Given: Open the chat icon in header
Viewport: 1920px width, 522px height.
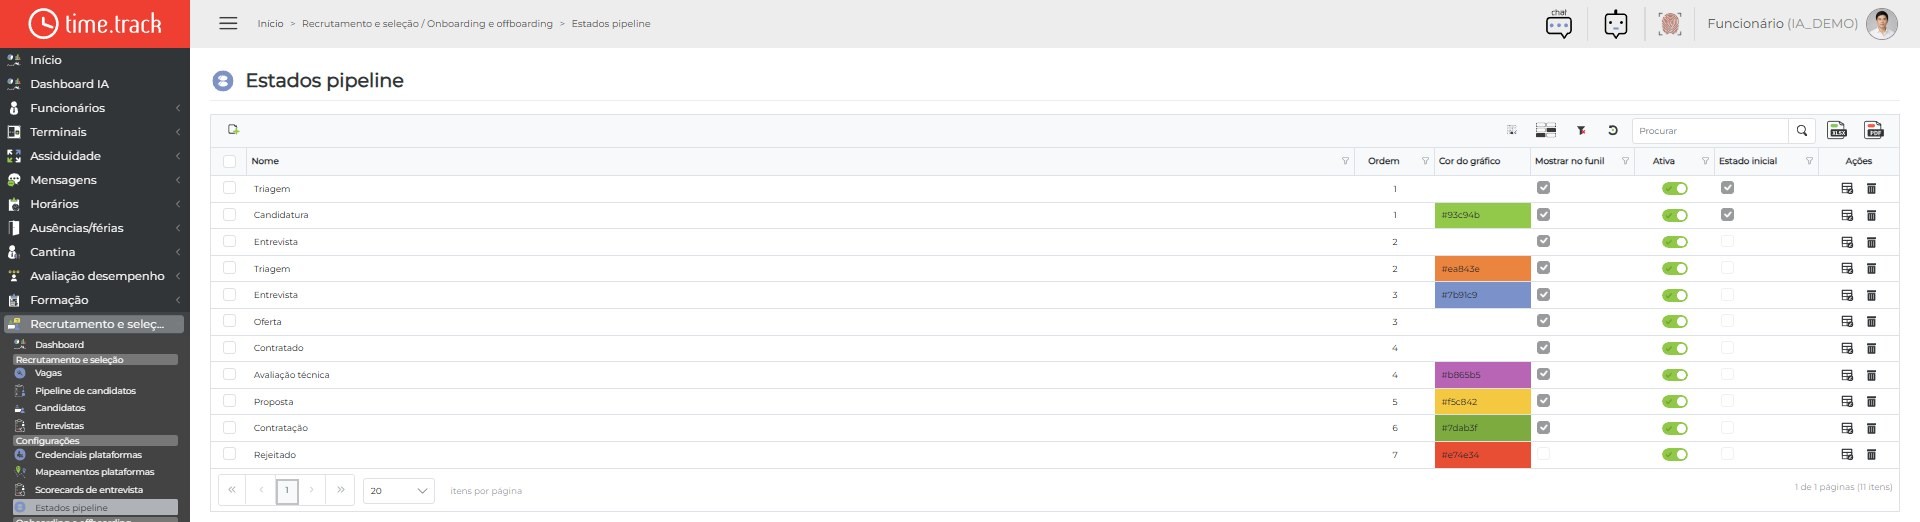Looking at the screenshot, I should click(x=1559, y=23).
